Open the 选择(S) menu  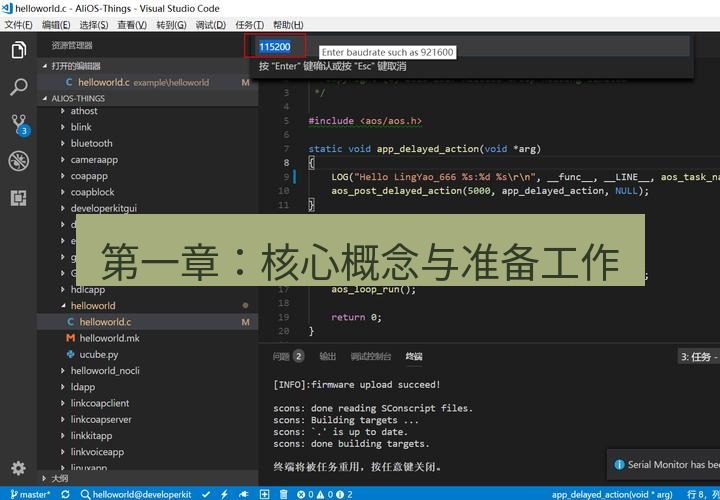[x=94, y=25]
